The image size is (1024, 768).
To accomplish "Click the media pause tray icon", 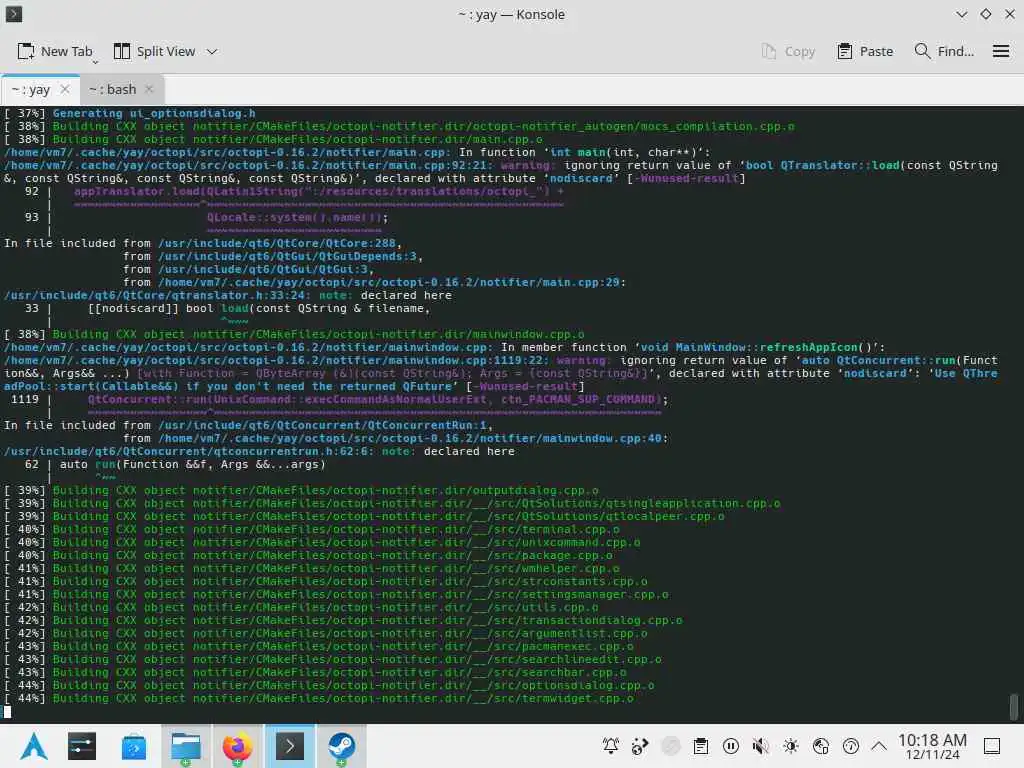I will point(731,746).
